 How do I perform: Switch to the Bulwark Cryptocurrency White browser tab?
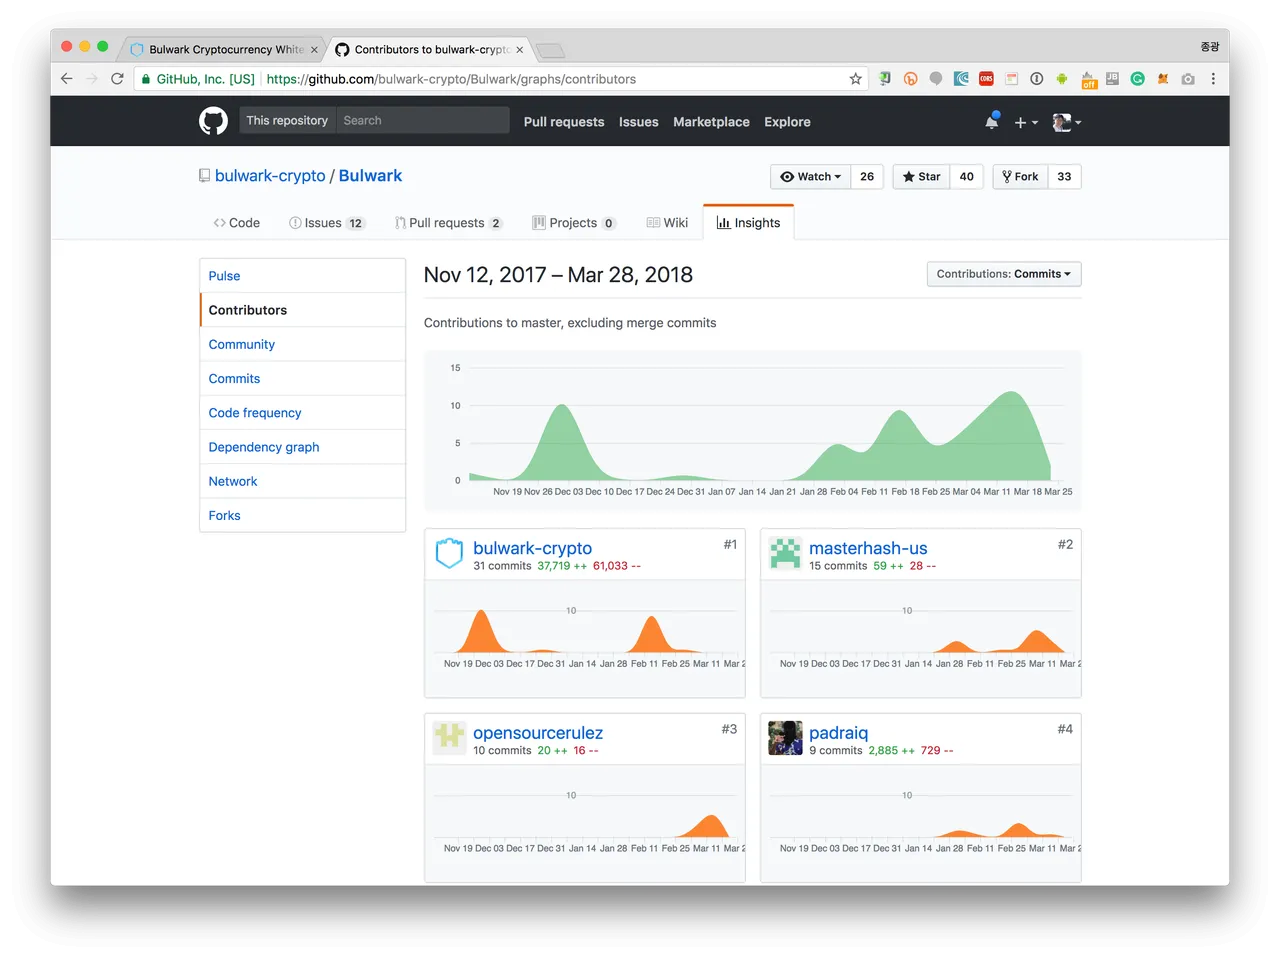click(225, 49)
